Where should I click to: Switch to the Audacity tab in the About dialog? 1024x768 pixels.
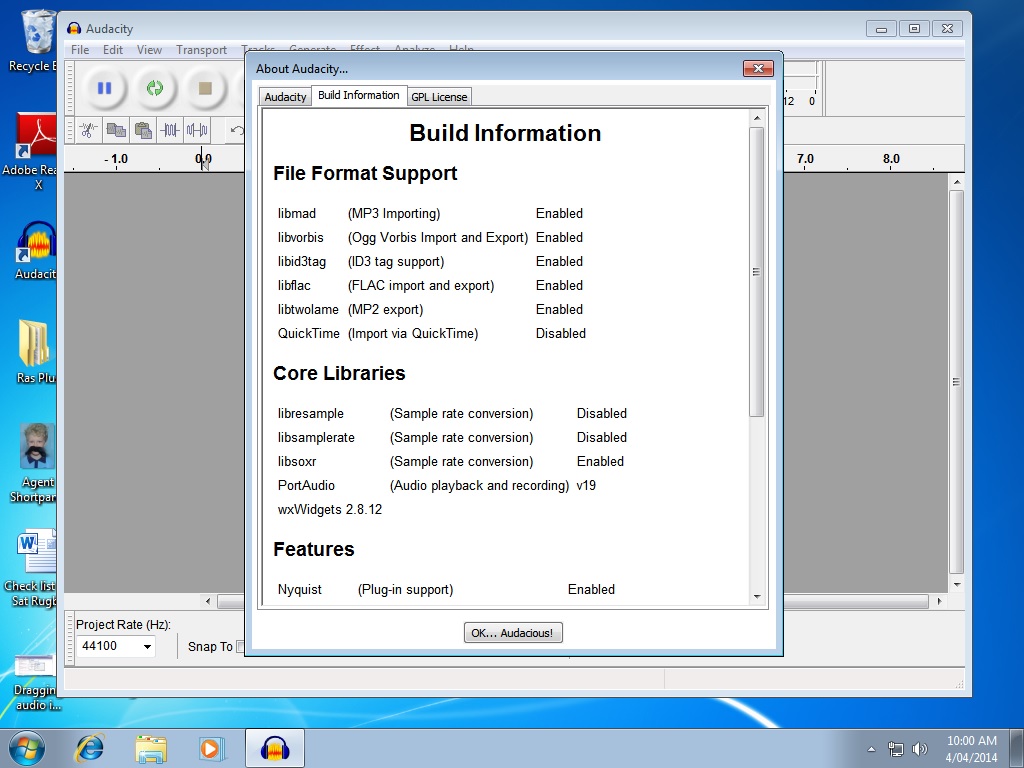click(285, 97)
